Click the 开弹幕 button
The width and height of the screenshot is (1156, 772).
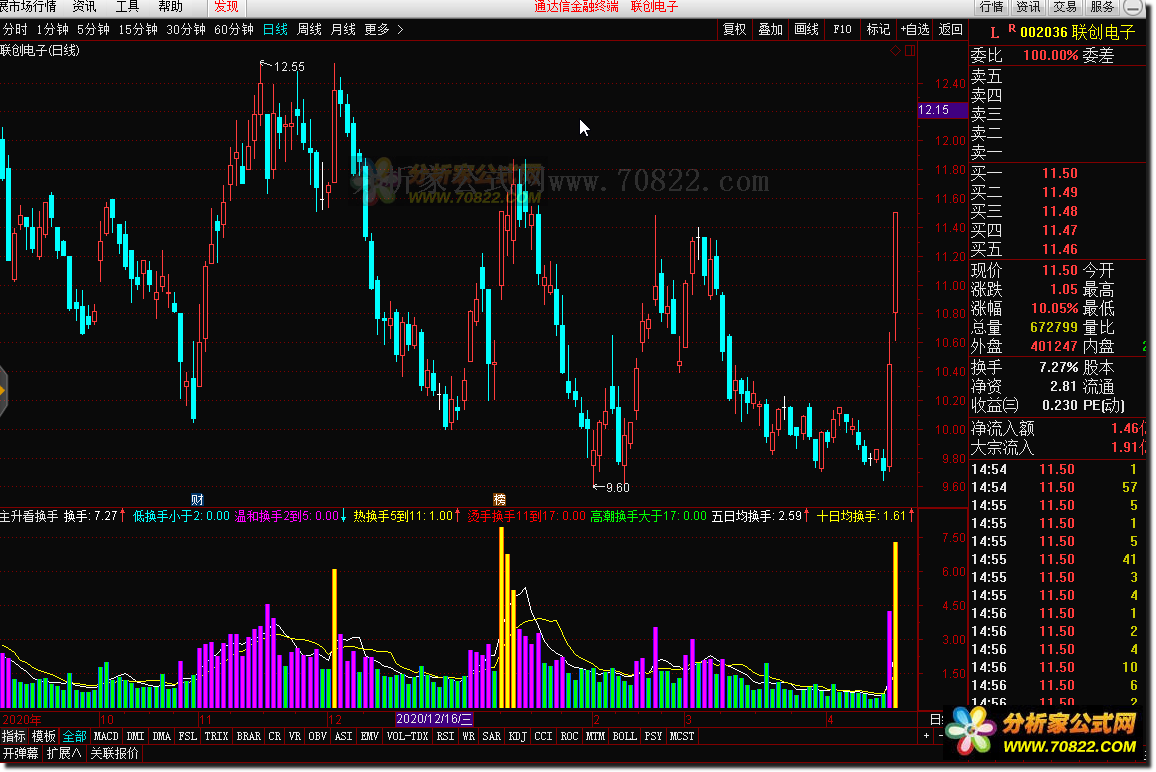coord(21,754)
